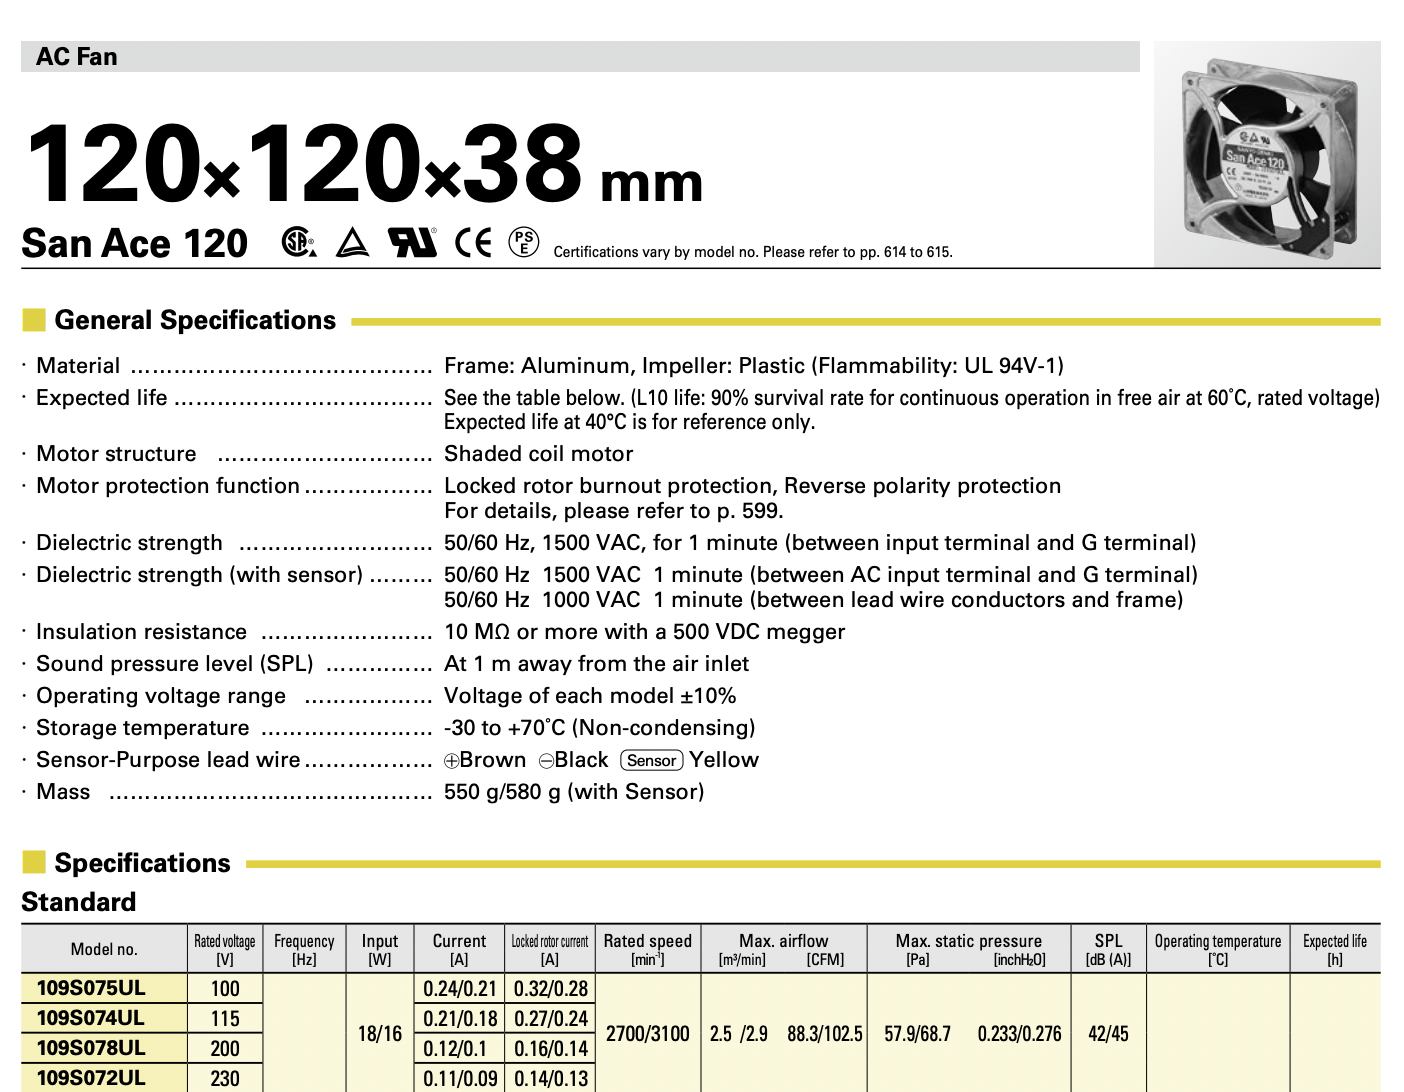
Task: Click model number 109S078UL
Action: [91, 1048]
